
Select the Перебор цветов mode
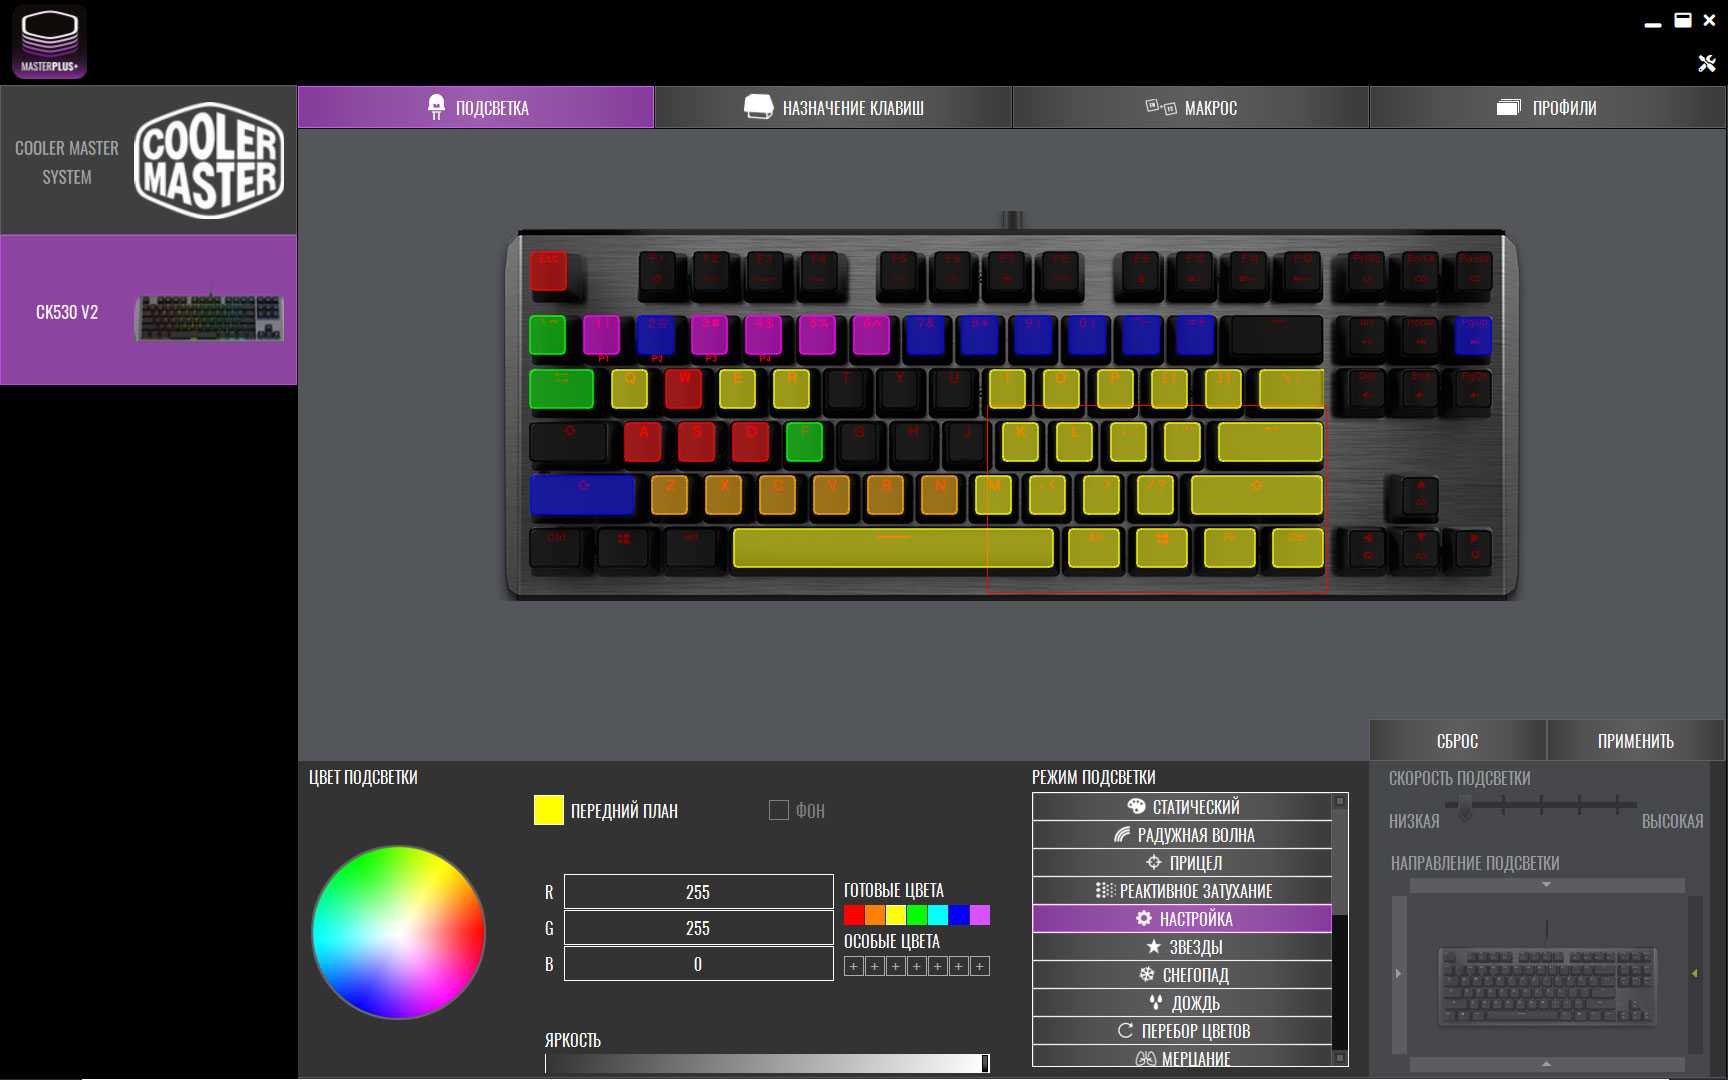click(x=1182, y=1031)
